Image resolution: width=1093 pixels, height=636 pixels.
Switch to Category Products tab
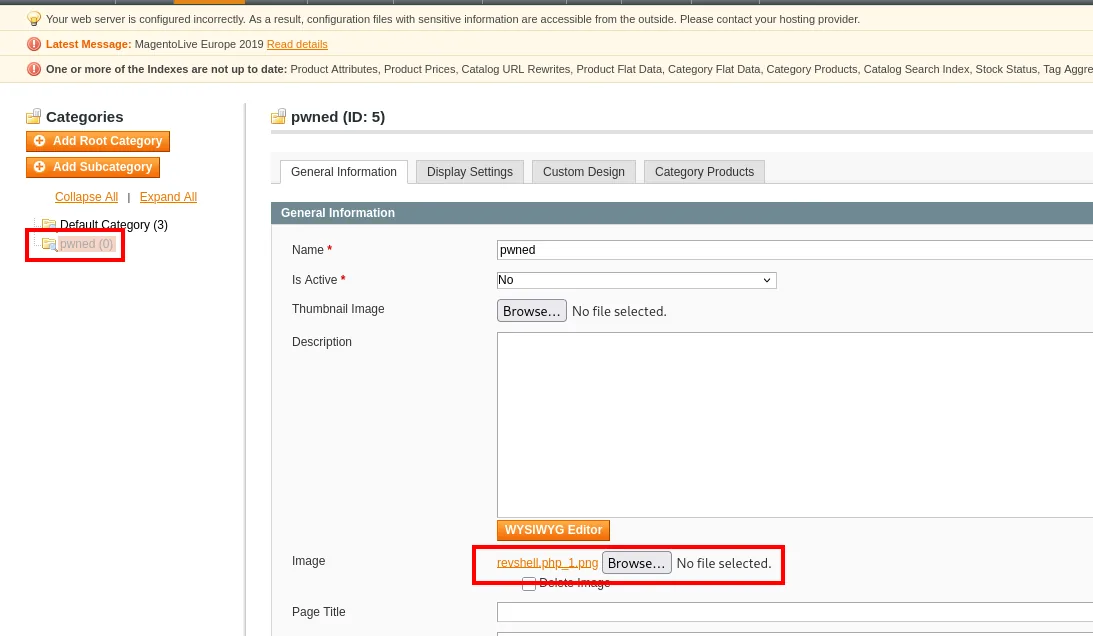click(x=704, y=172)
